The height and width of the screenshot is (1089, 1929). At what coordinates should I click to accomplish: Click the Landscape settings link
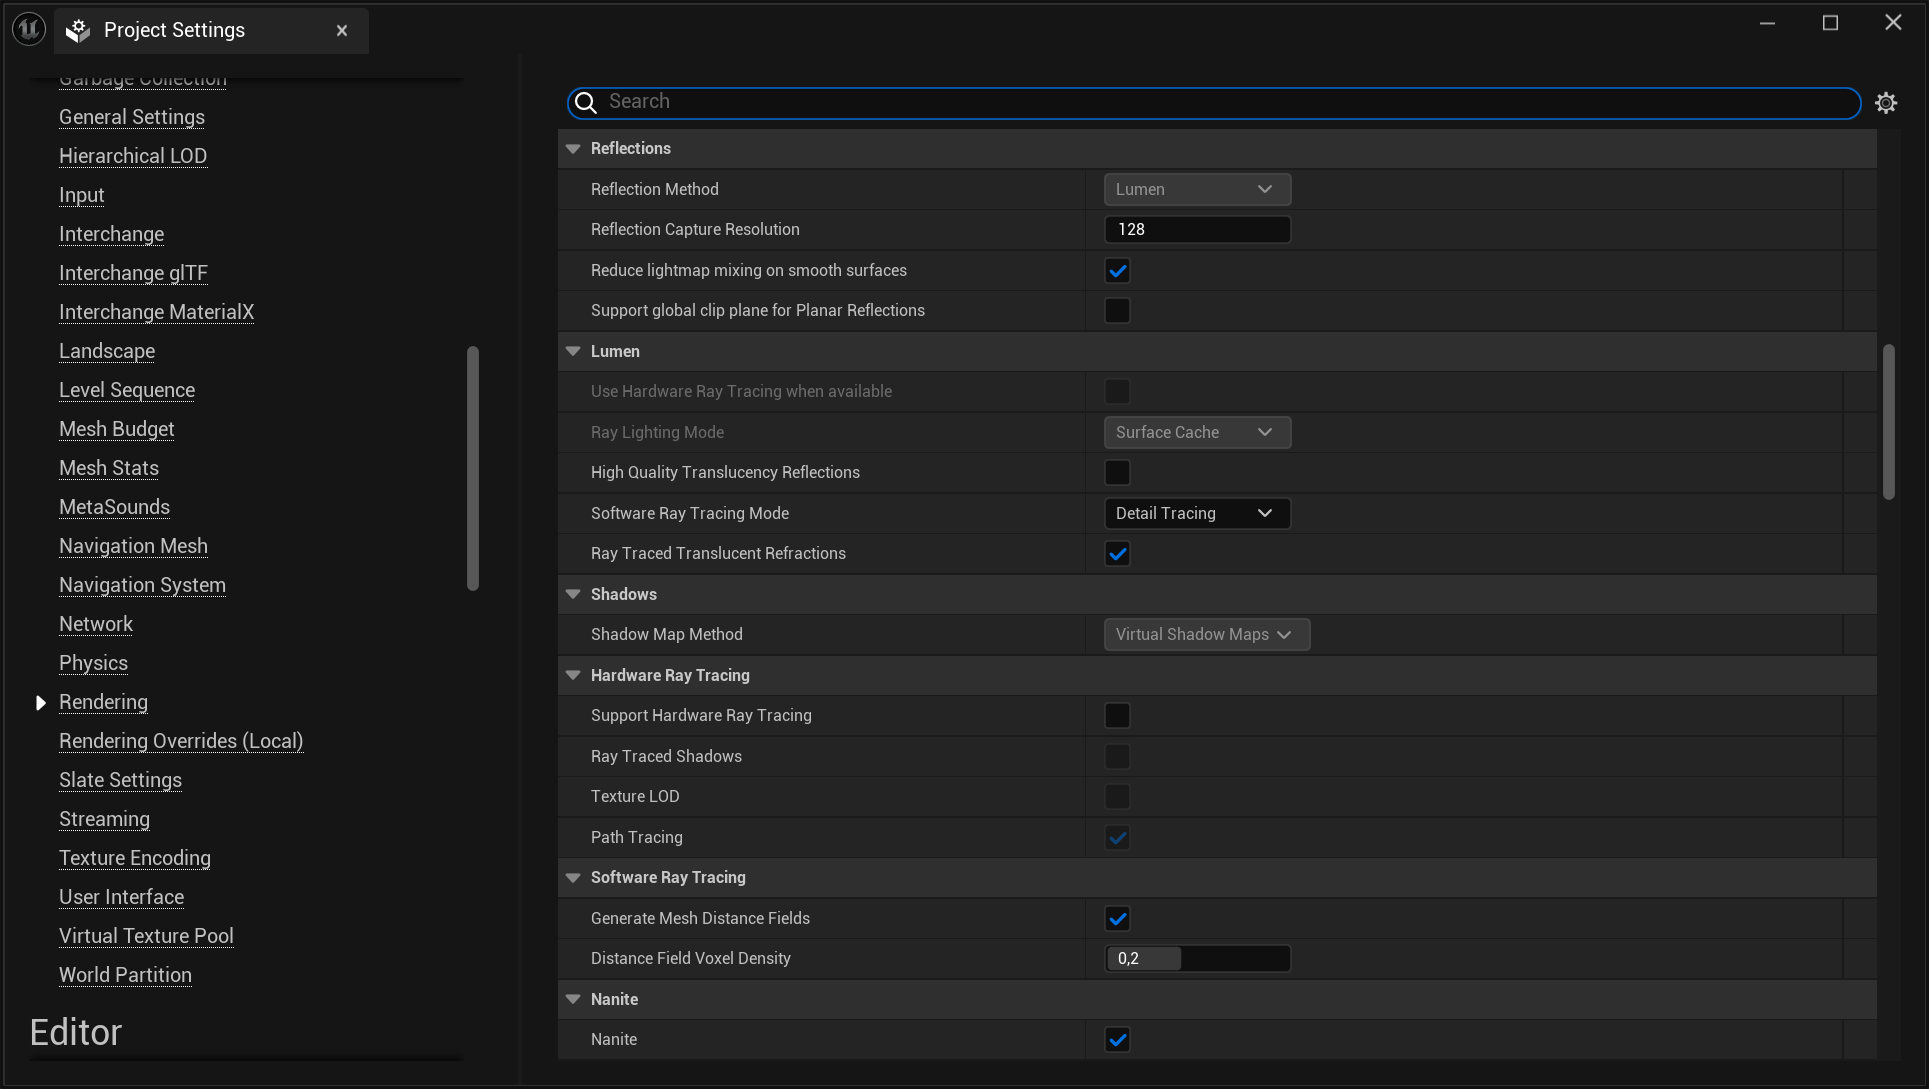pos(107,350)
